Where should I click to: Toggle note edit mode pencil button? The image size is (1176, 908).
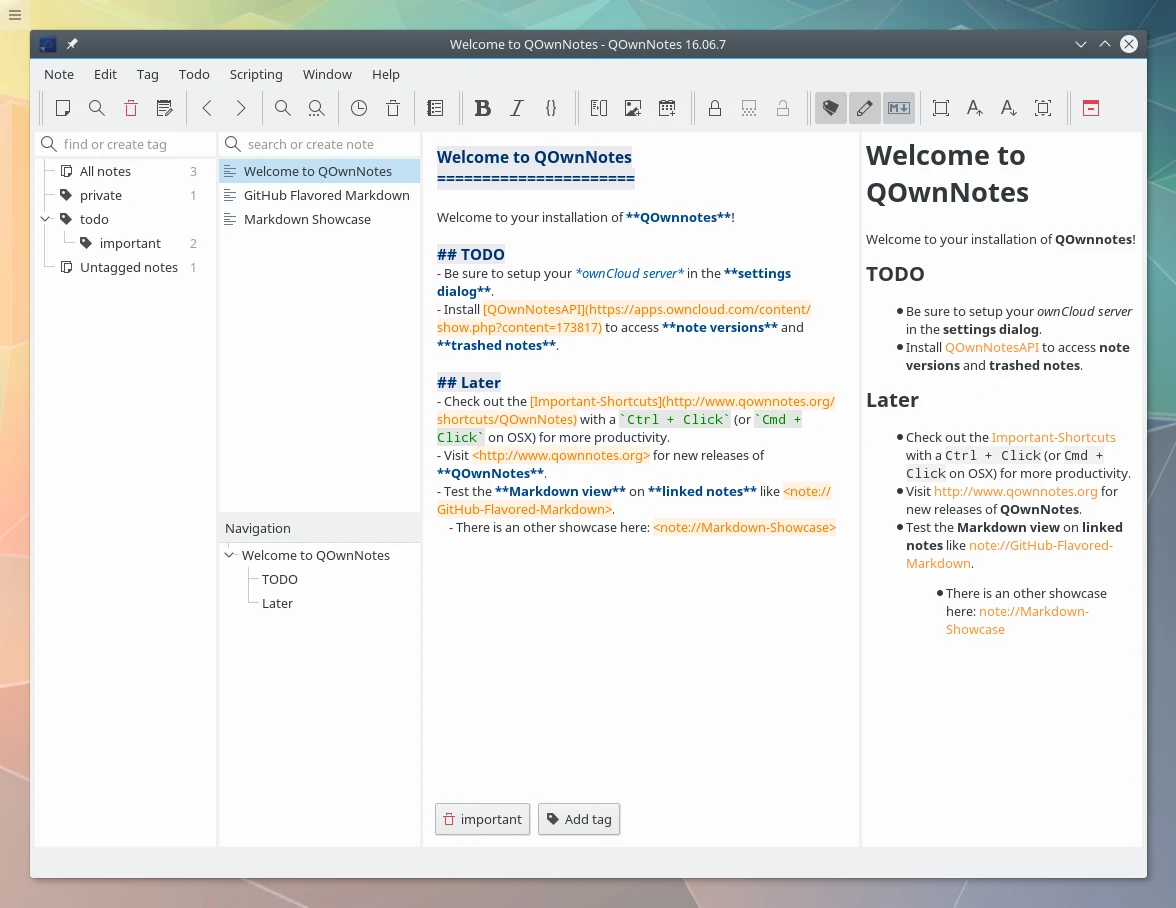coord(864,108)
